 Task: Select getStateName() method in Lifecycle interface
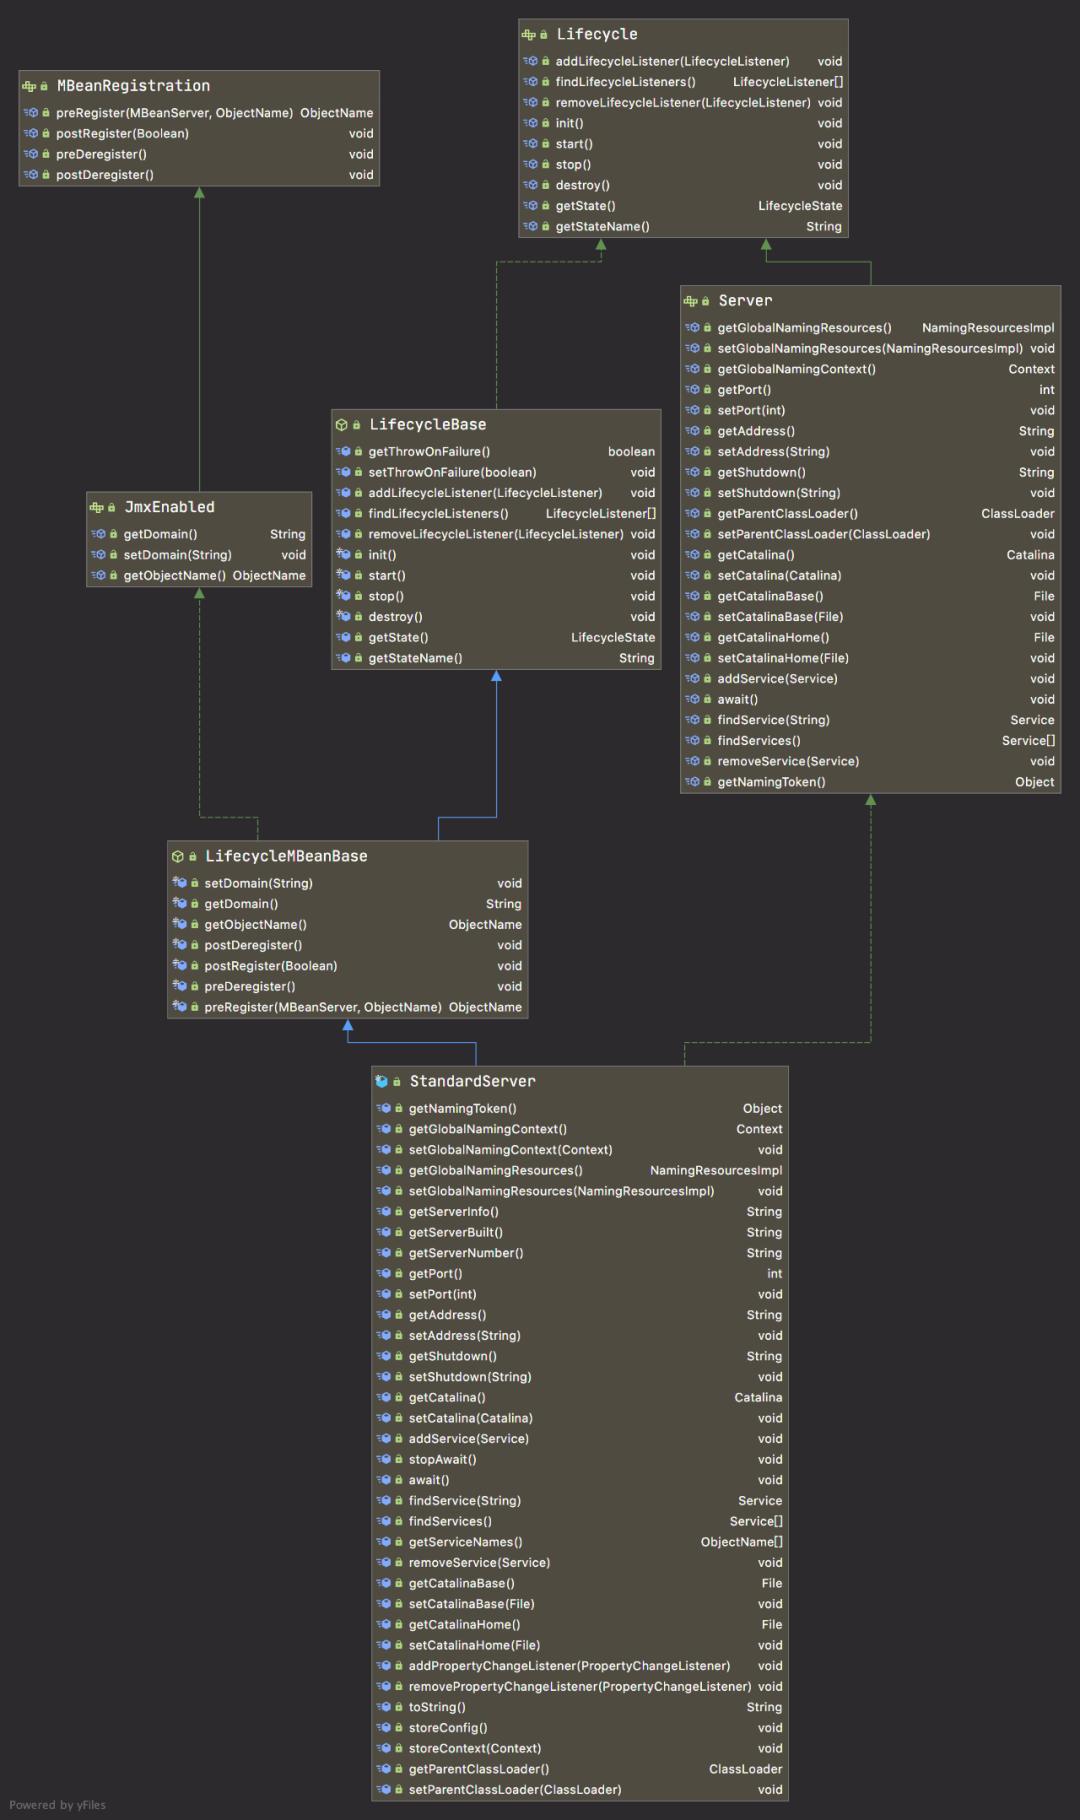tap(602, 227)
